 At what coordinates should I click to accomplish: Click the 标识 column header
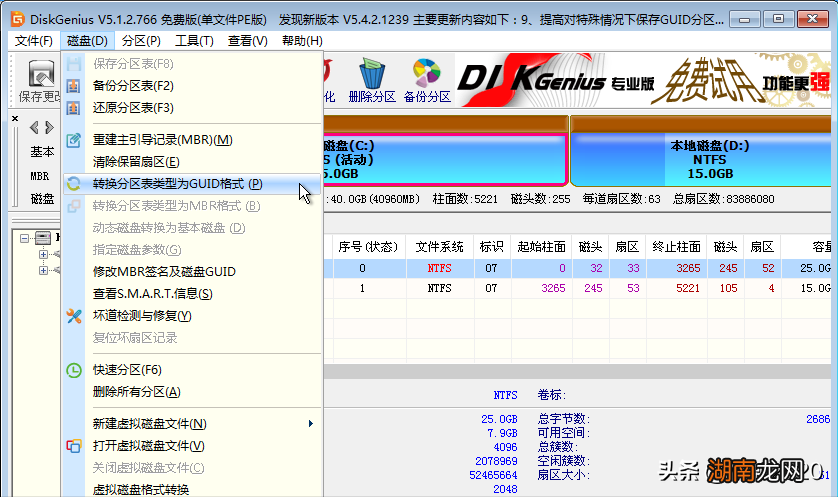point(492,246)
